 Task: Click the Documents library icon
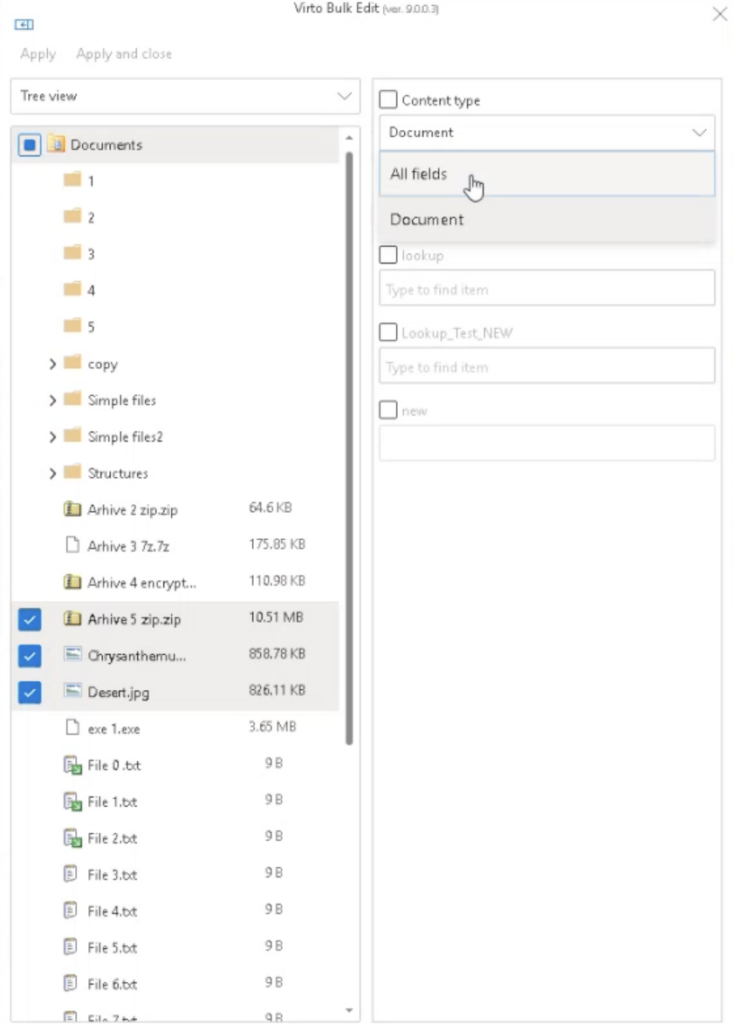(56, 144)
